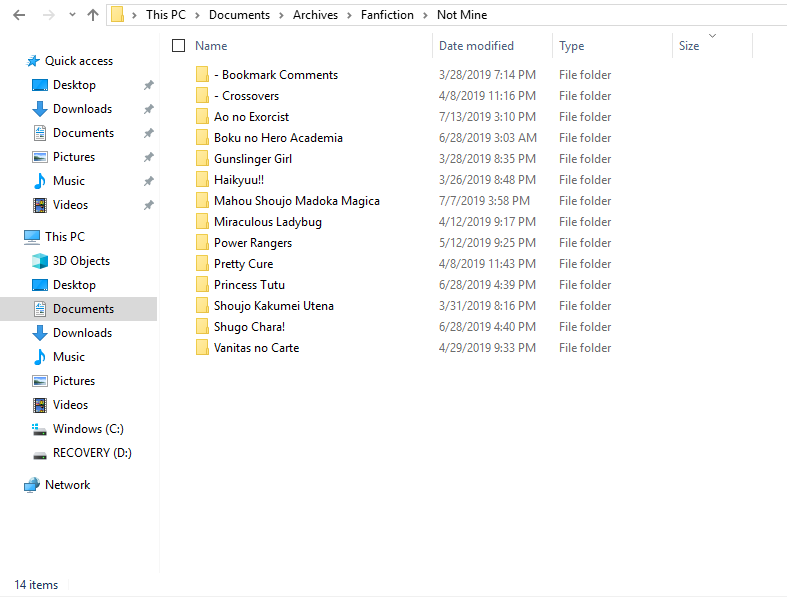787x597 pixels.
Task: Select Boku no Hero Academia folder icon
Action: coord(202,138)
